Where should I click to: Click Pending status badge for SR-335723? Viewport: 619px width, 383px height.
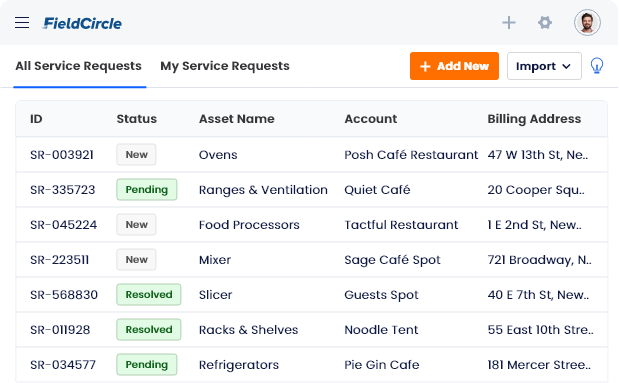(x=146, y=190)
